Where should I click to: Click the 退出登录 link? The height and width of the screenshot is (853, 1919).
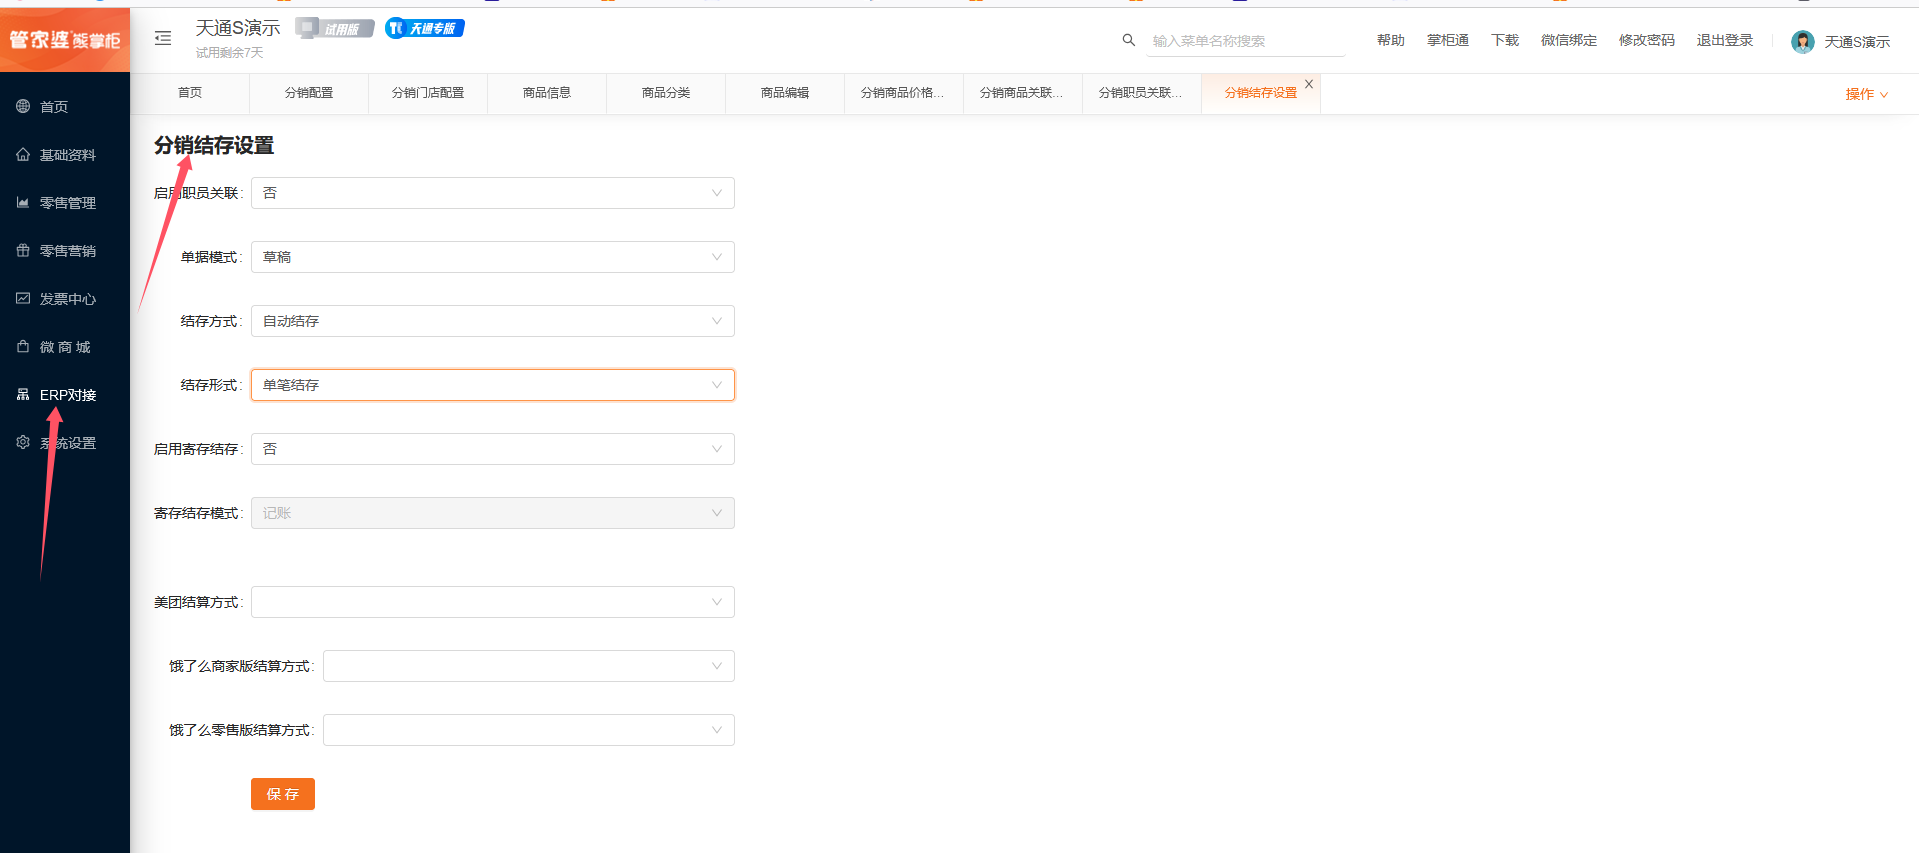click(x=1725, y=40)
